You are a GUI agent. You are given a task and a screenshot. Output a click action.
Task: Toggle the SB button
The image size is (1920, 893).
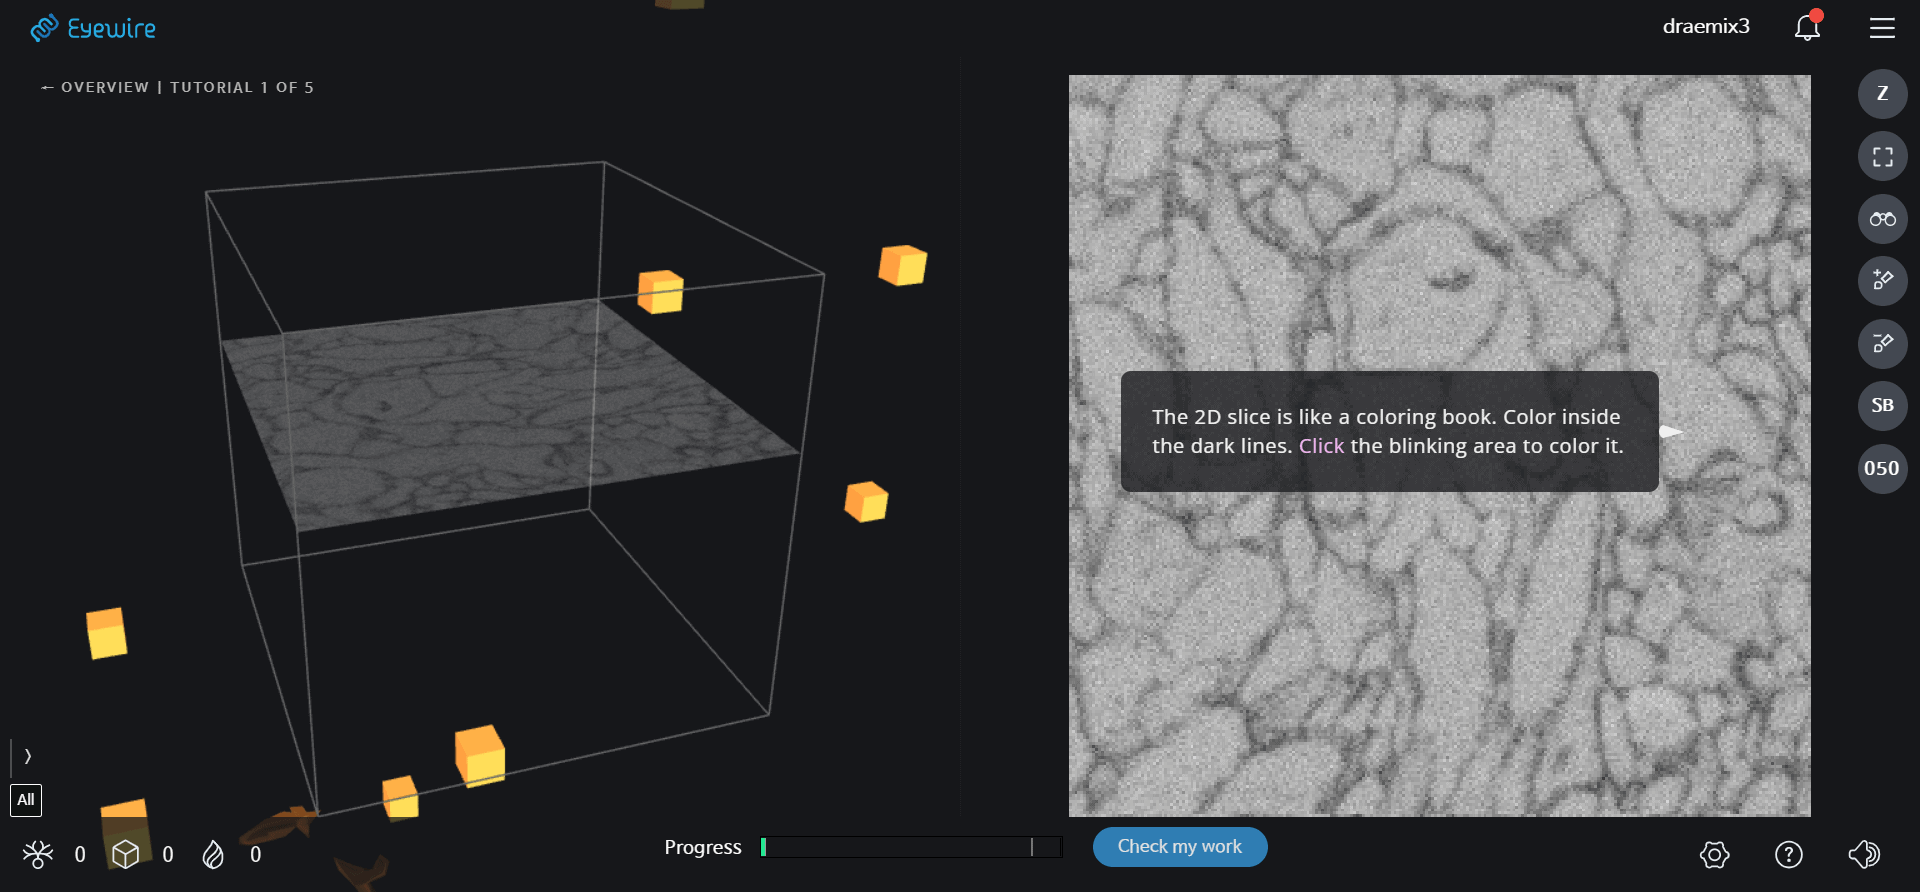[x=1882, y=406]
